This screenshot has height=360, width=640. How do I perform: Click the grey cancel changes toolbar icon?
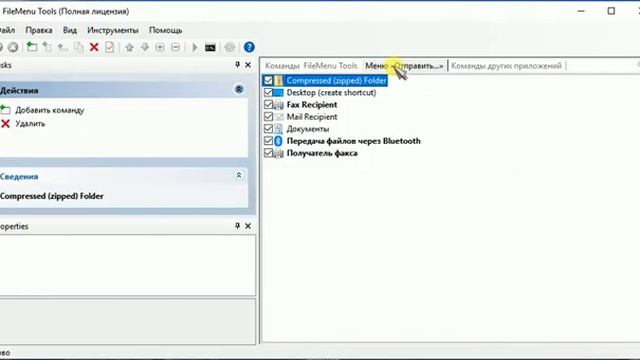point(13,47)
